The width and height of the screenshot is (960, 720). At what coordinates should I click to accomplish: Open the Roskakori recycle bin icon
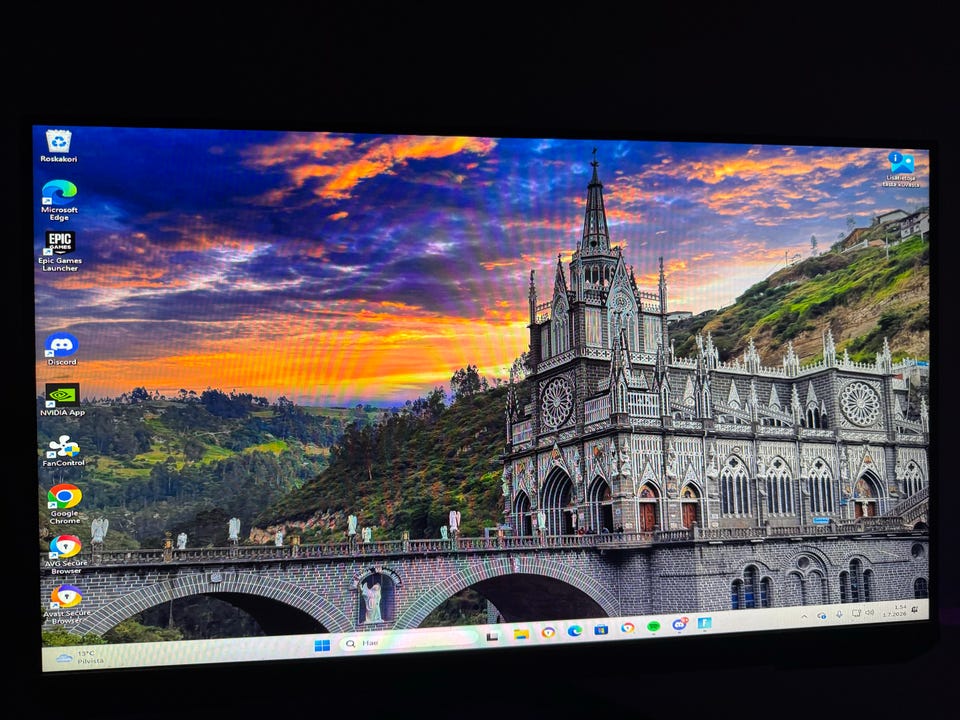click(59, 146)
